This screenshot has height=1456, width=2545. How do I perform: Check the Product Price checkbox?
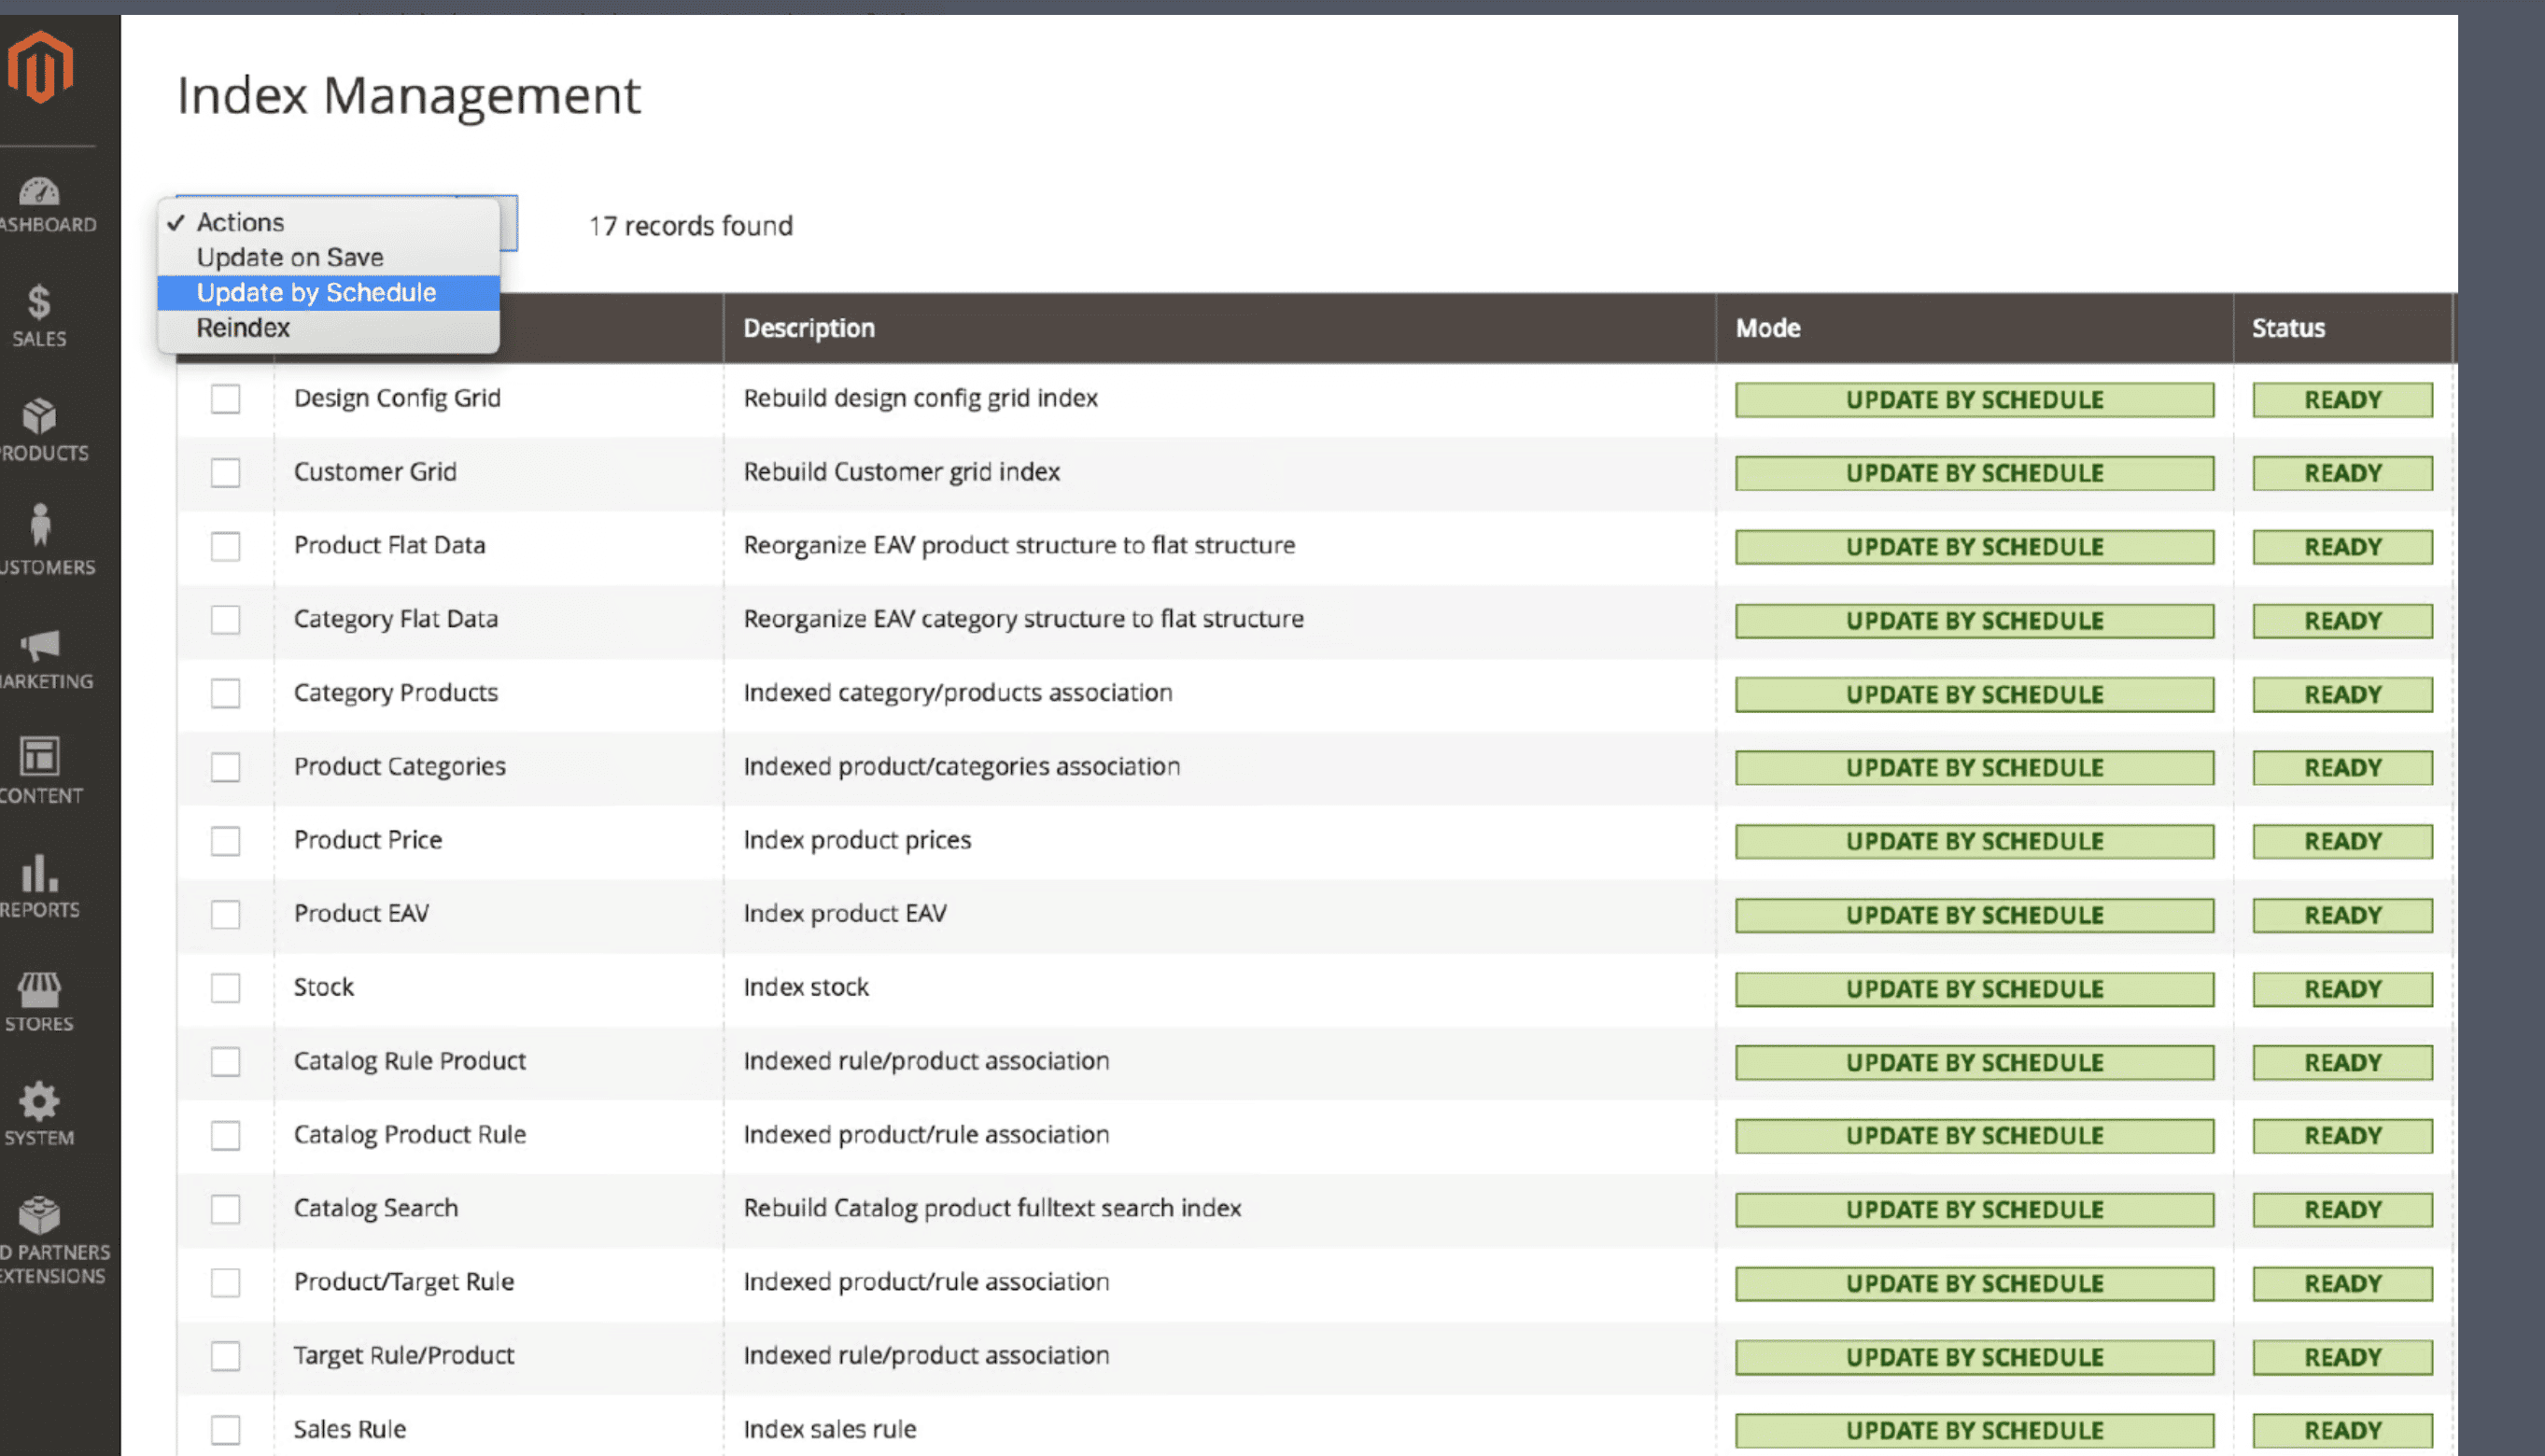[226, 841]
